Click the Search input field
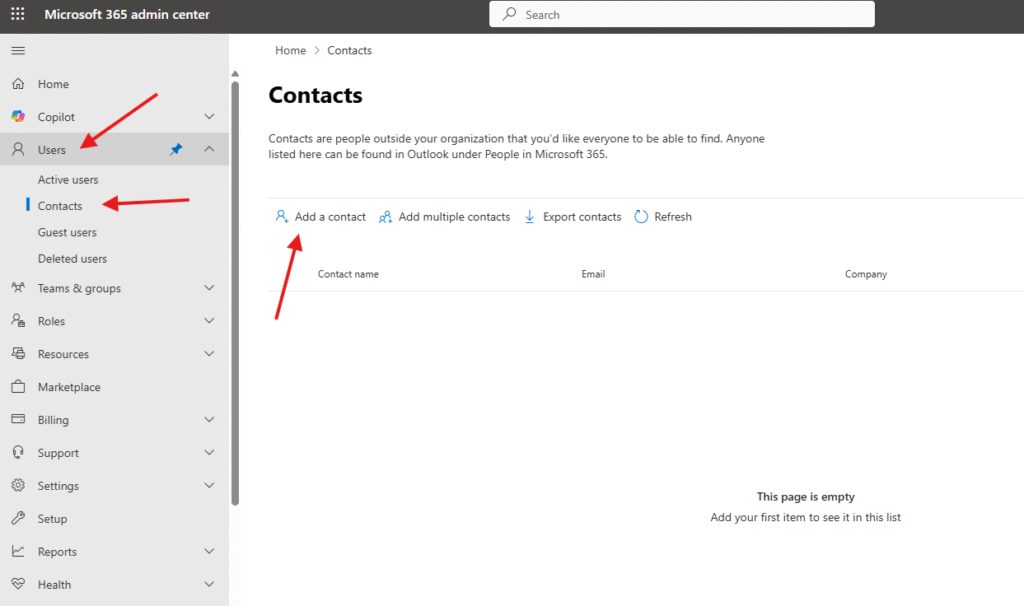 690,15
